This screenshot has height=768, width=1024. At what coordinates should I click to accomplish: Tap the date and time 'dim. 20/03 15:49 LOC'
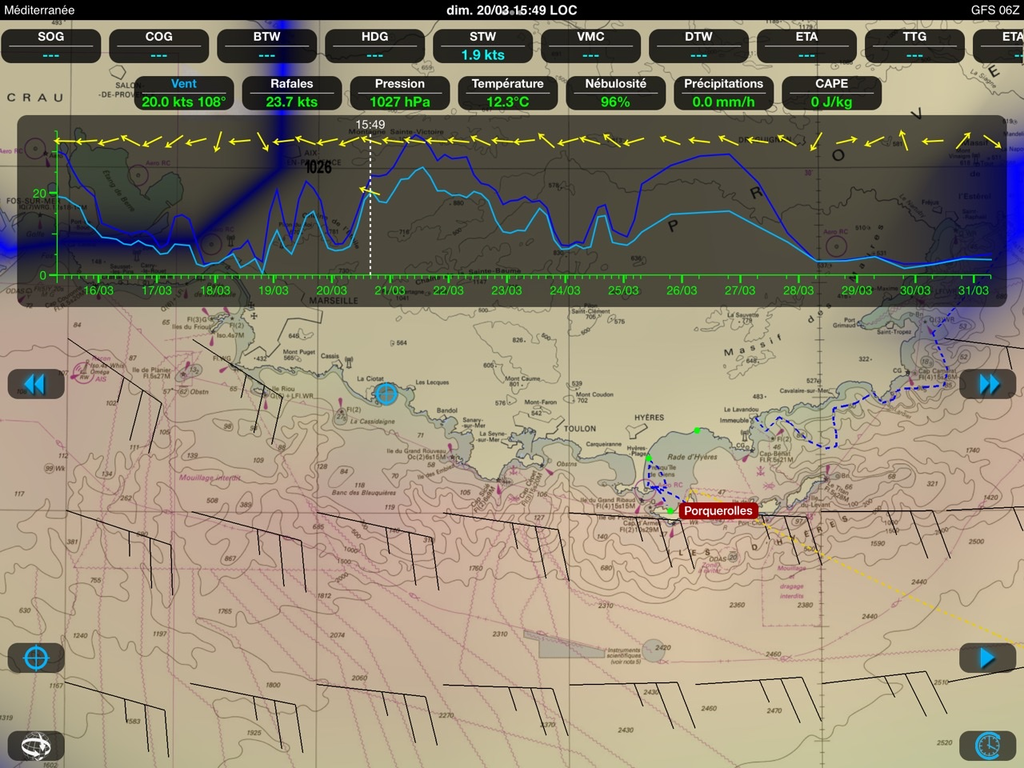(x=512, y=10)
